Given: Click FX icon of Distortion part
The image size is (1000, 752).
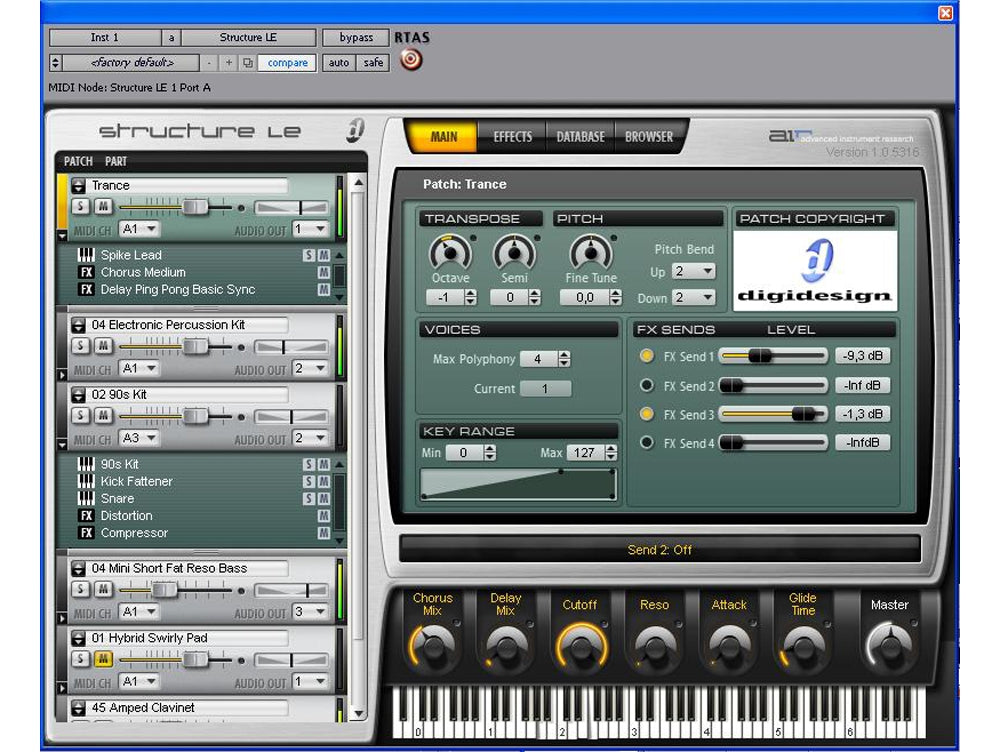Looking at the screenshot, I should (x=86, y=516).
